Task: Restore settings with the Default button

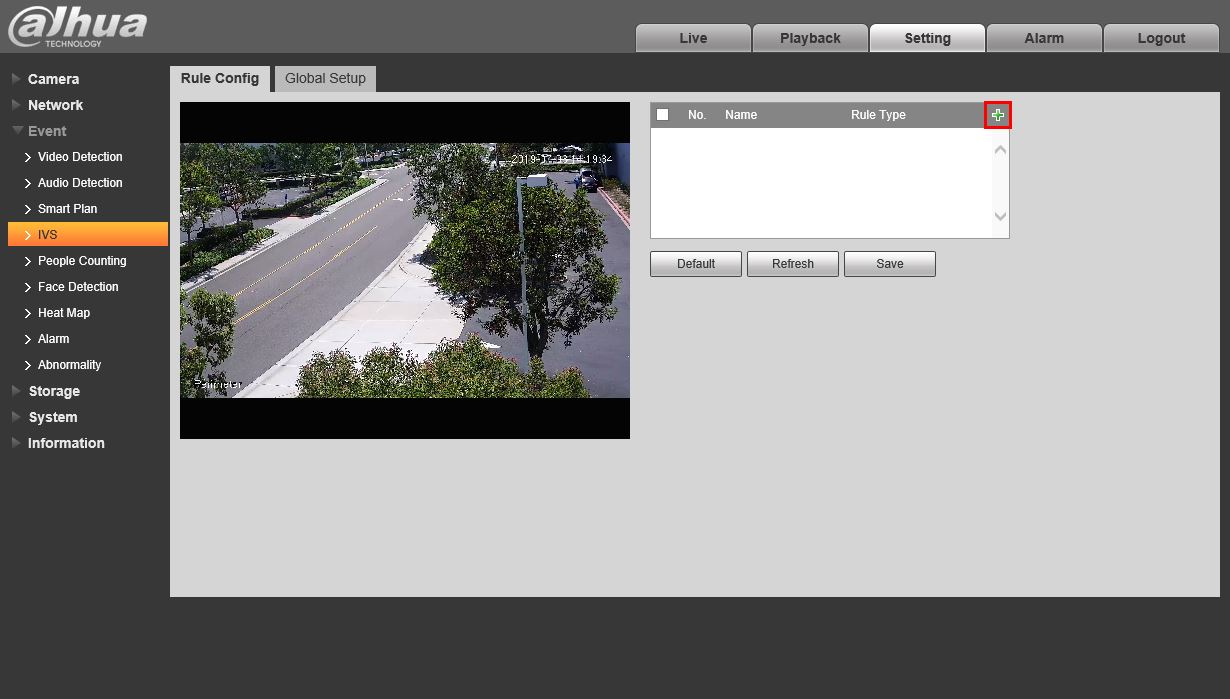Action: click(x=696, y=264)
